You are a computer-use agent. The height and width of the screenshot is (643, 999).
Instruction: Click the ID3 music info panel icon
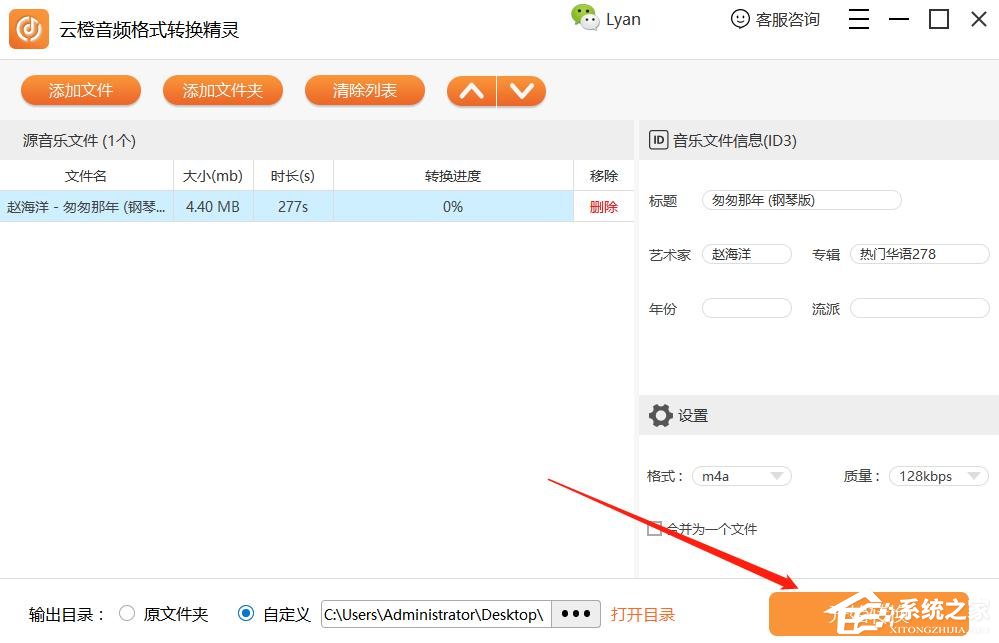(658, 140)
